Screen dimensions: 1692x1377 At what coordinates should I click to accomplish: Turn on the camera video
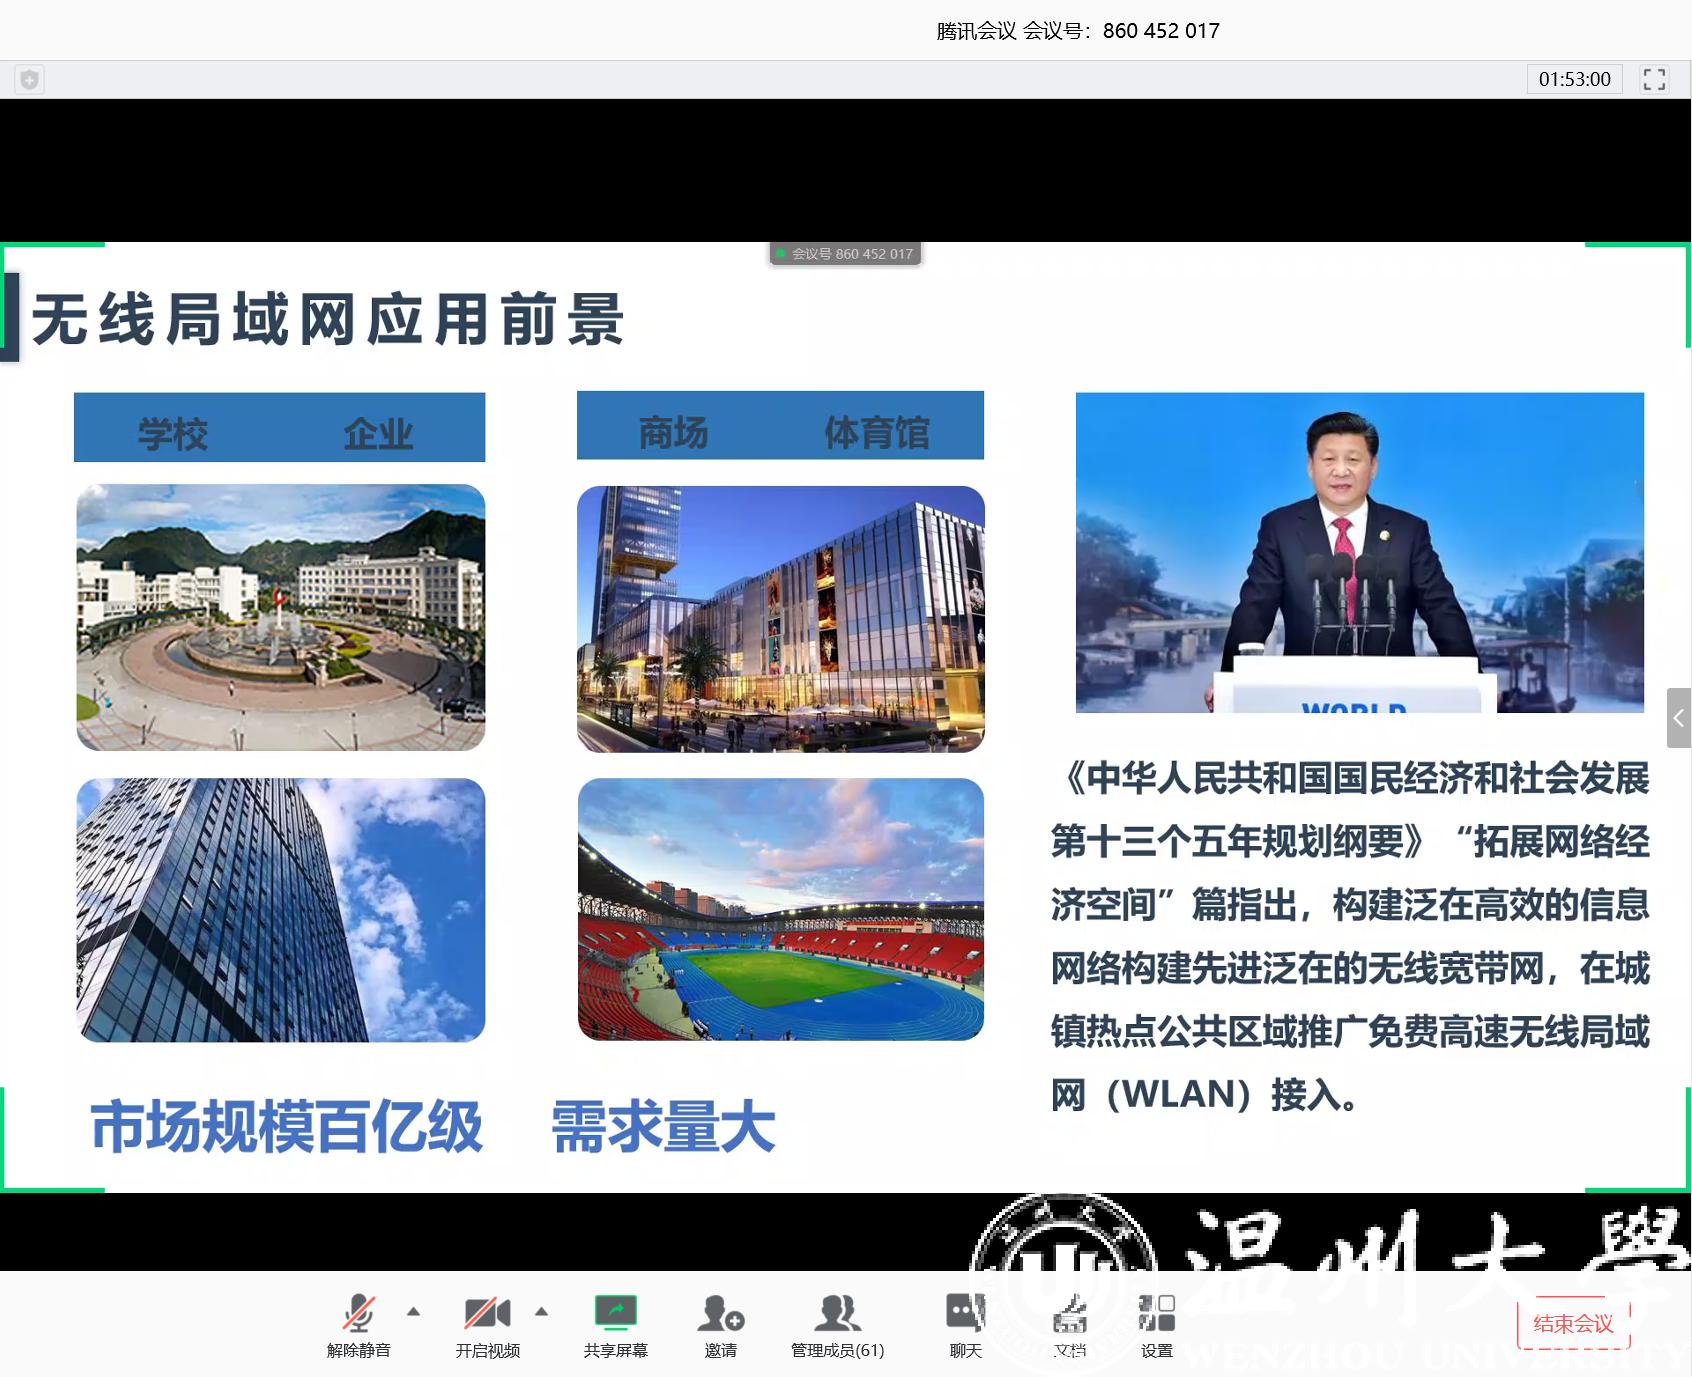pos(487,1322)
